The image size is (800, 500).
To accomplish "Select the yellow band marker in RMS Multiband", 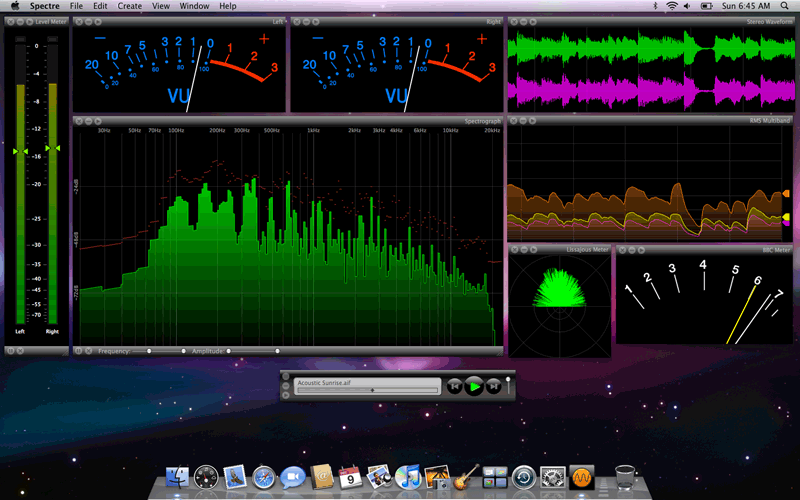I will (786, 217).
